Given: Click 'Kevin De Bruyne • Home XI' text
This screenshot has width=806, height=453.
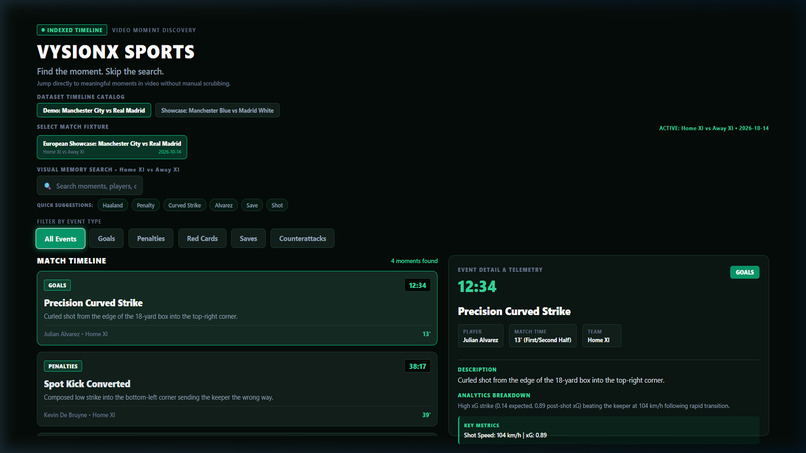Looking at the screenshot, I should 79,415.
